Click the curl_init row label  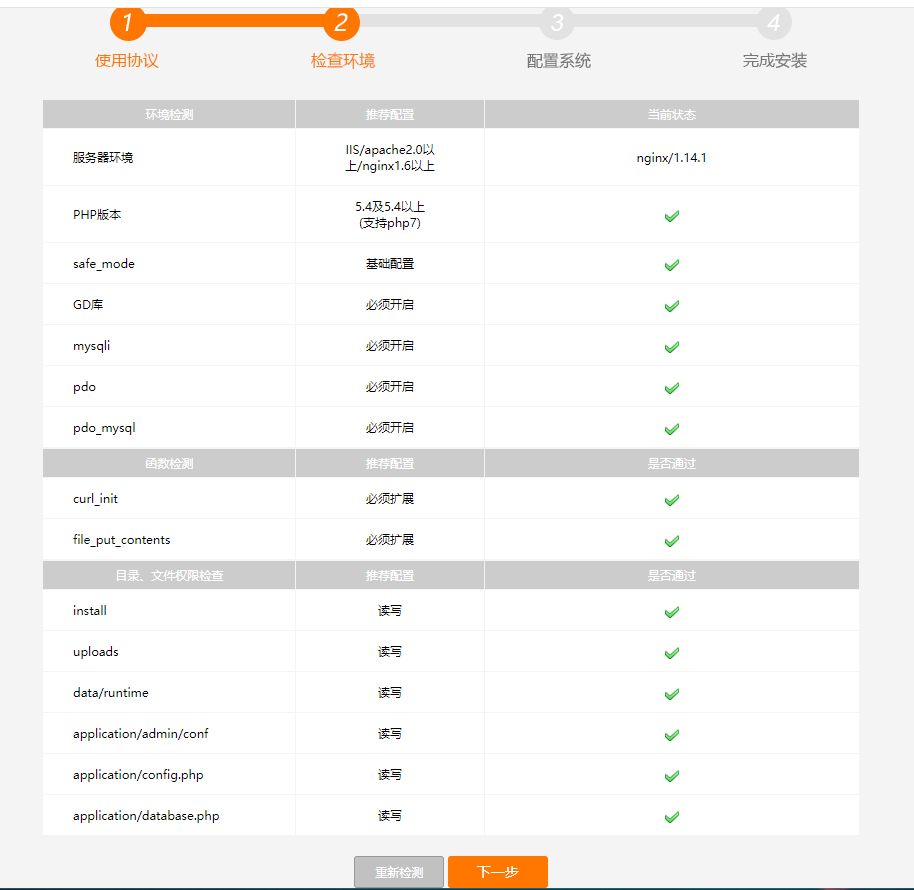(96, 498)
